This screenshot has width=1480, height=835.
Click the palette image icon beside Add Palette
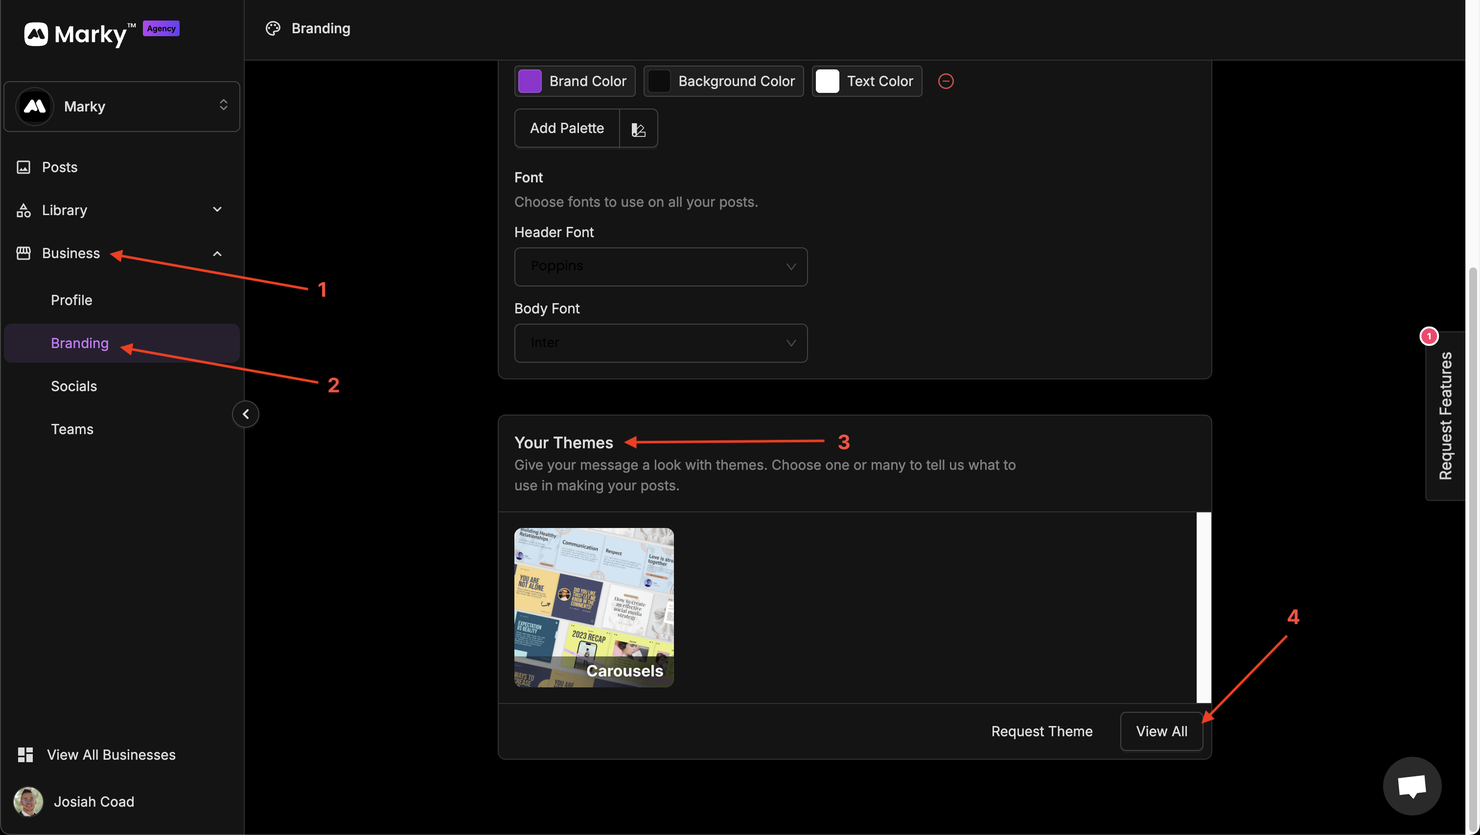[x=638, y=129]
